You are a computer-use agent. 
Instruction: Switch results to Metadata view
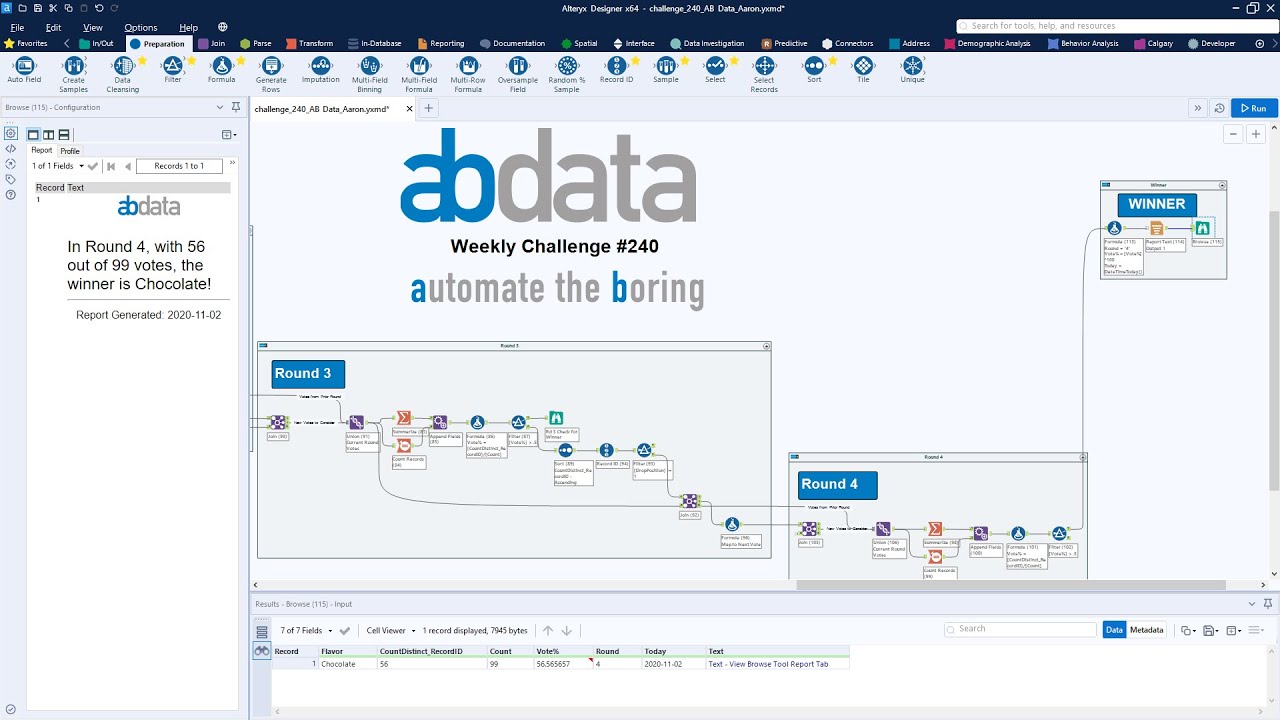[1146, 630]
